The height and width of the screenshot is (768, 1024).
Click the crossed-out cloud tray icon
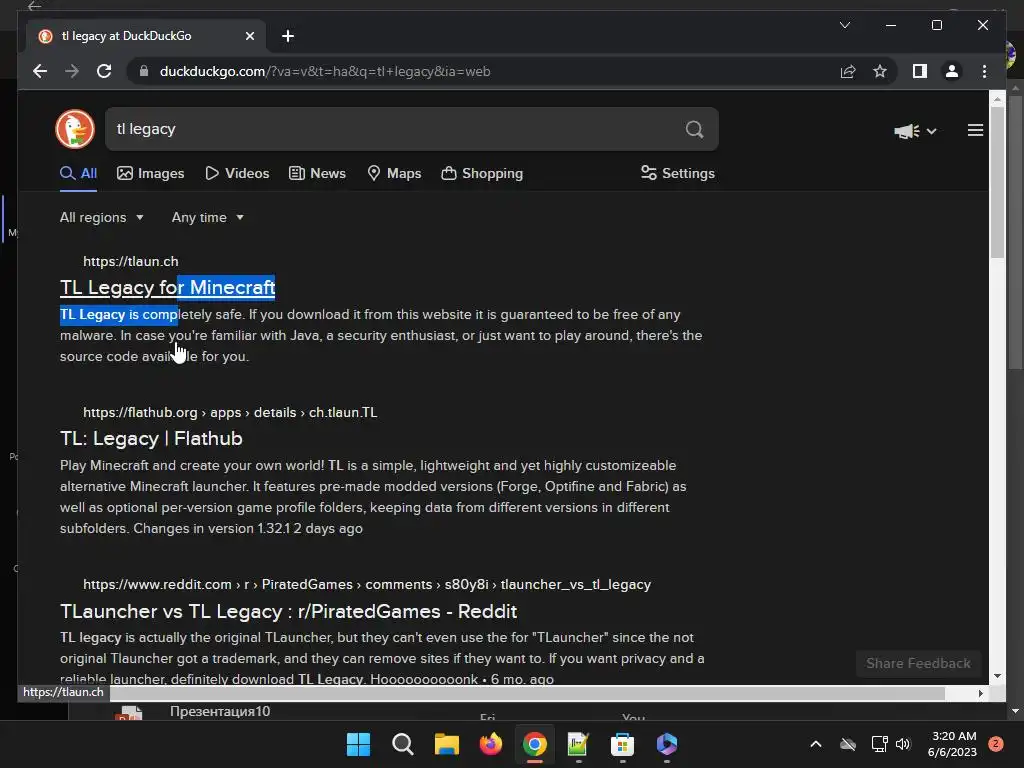[848, 744]
